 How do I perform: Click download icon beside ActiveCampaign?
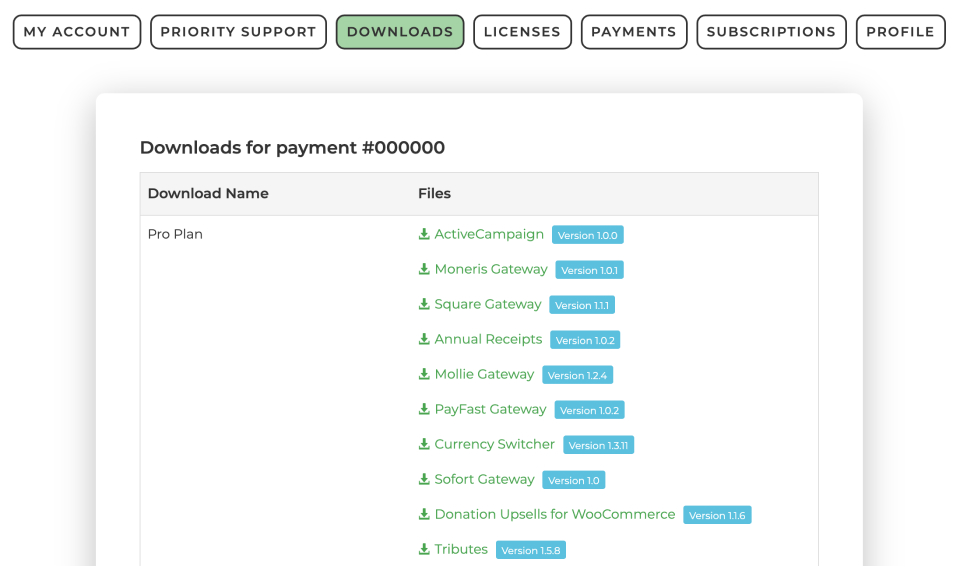[424, 234]
